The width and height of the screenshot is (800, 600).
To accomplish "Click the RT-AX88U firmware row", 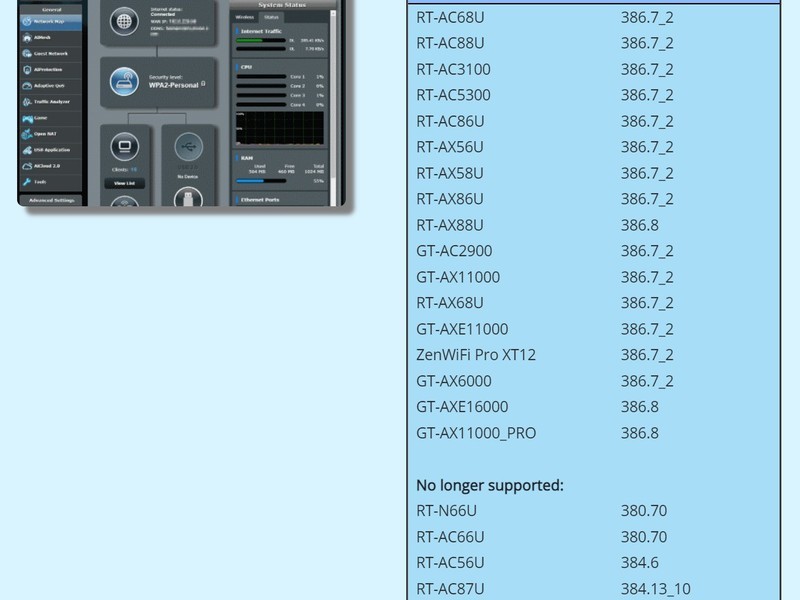I will click(593, 225).
